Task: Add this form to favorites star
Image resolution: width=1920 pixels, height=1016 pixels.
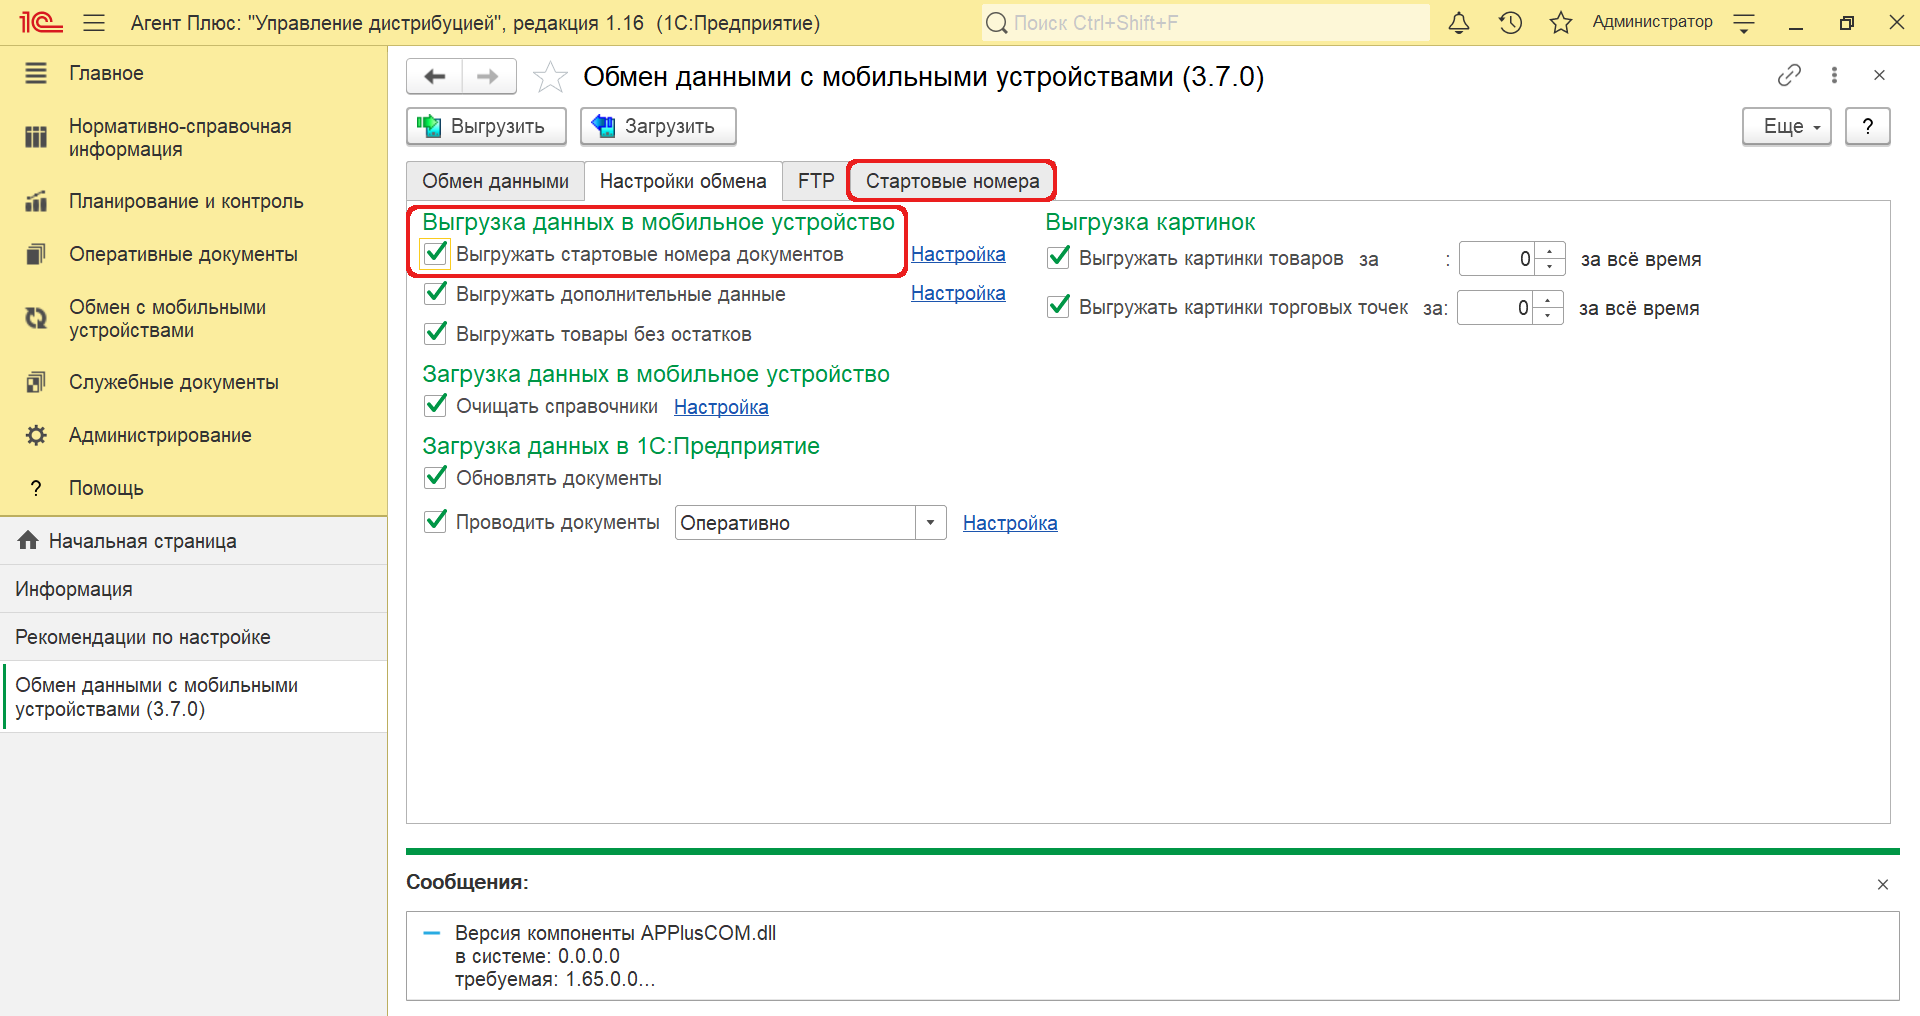Action: (x=550, y=77)
